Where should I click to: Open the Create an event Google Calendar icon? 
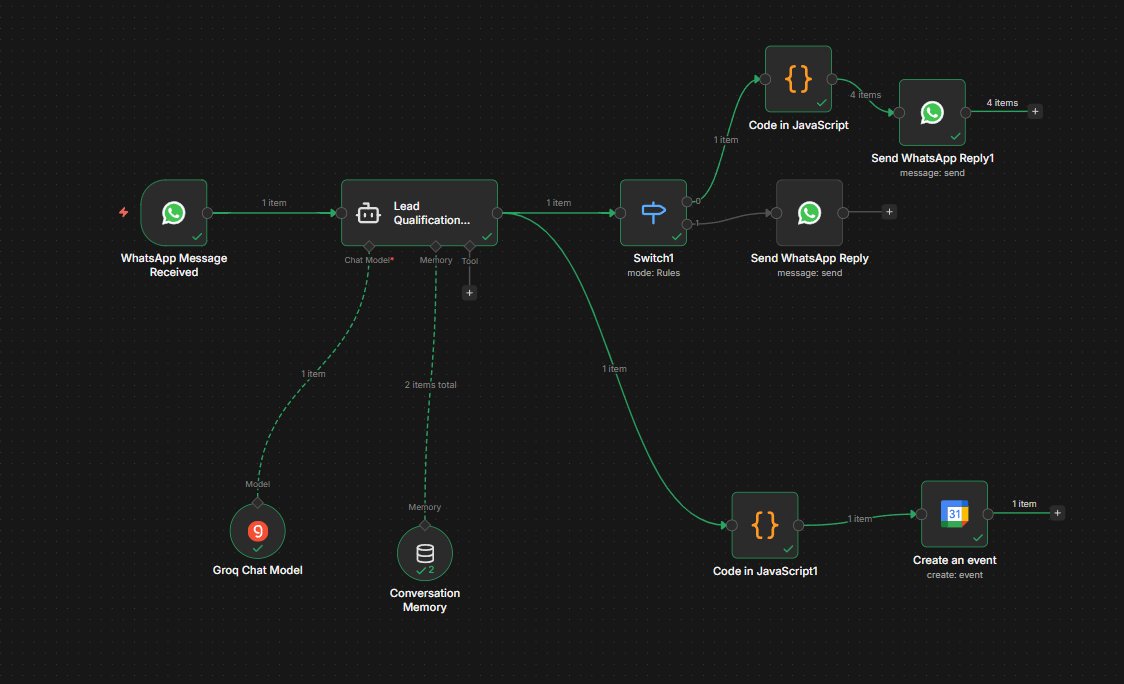[x=954, y=512]
